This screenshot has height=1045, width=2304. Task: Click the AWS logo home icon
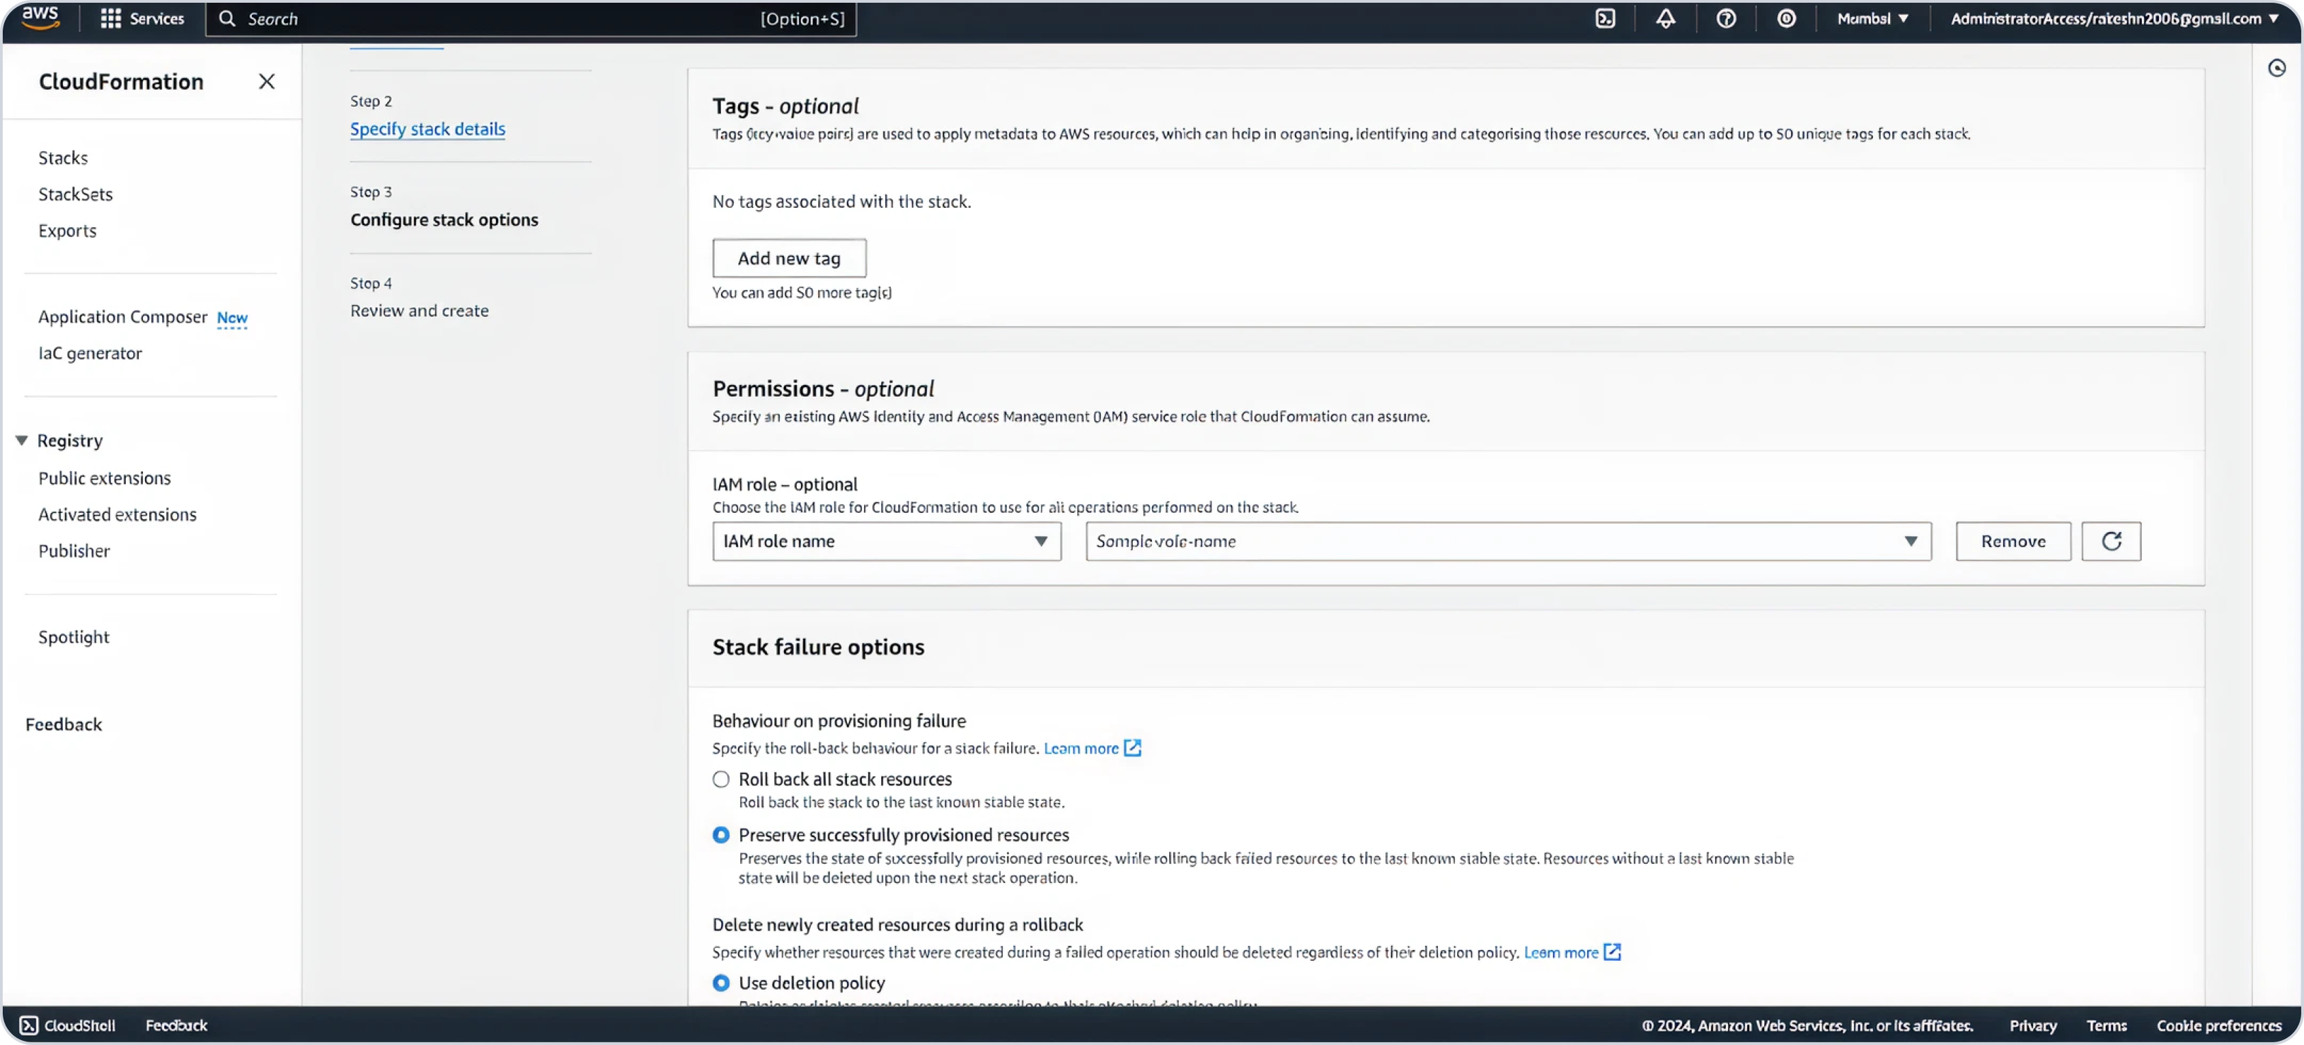coord(41,18)
